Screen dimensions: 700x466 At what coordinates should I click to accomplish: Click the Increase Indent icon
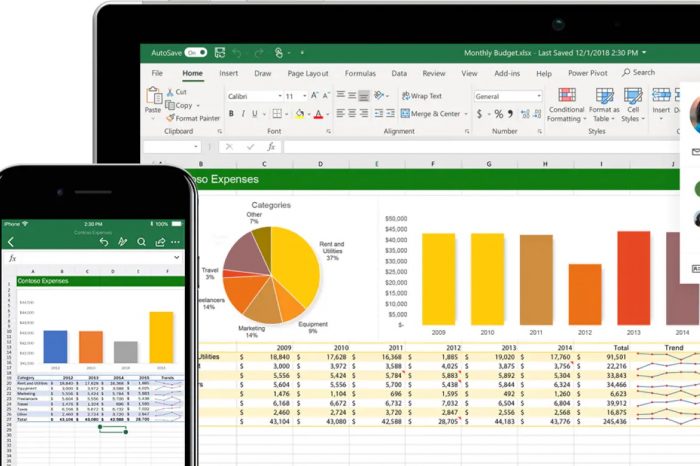coord(391,113)
